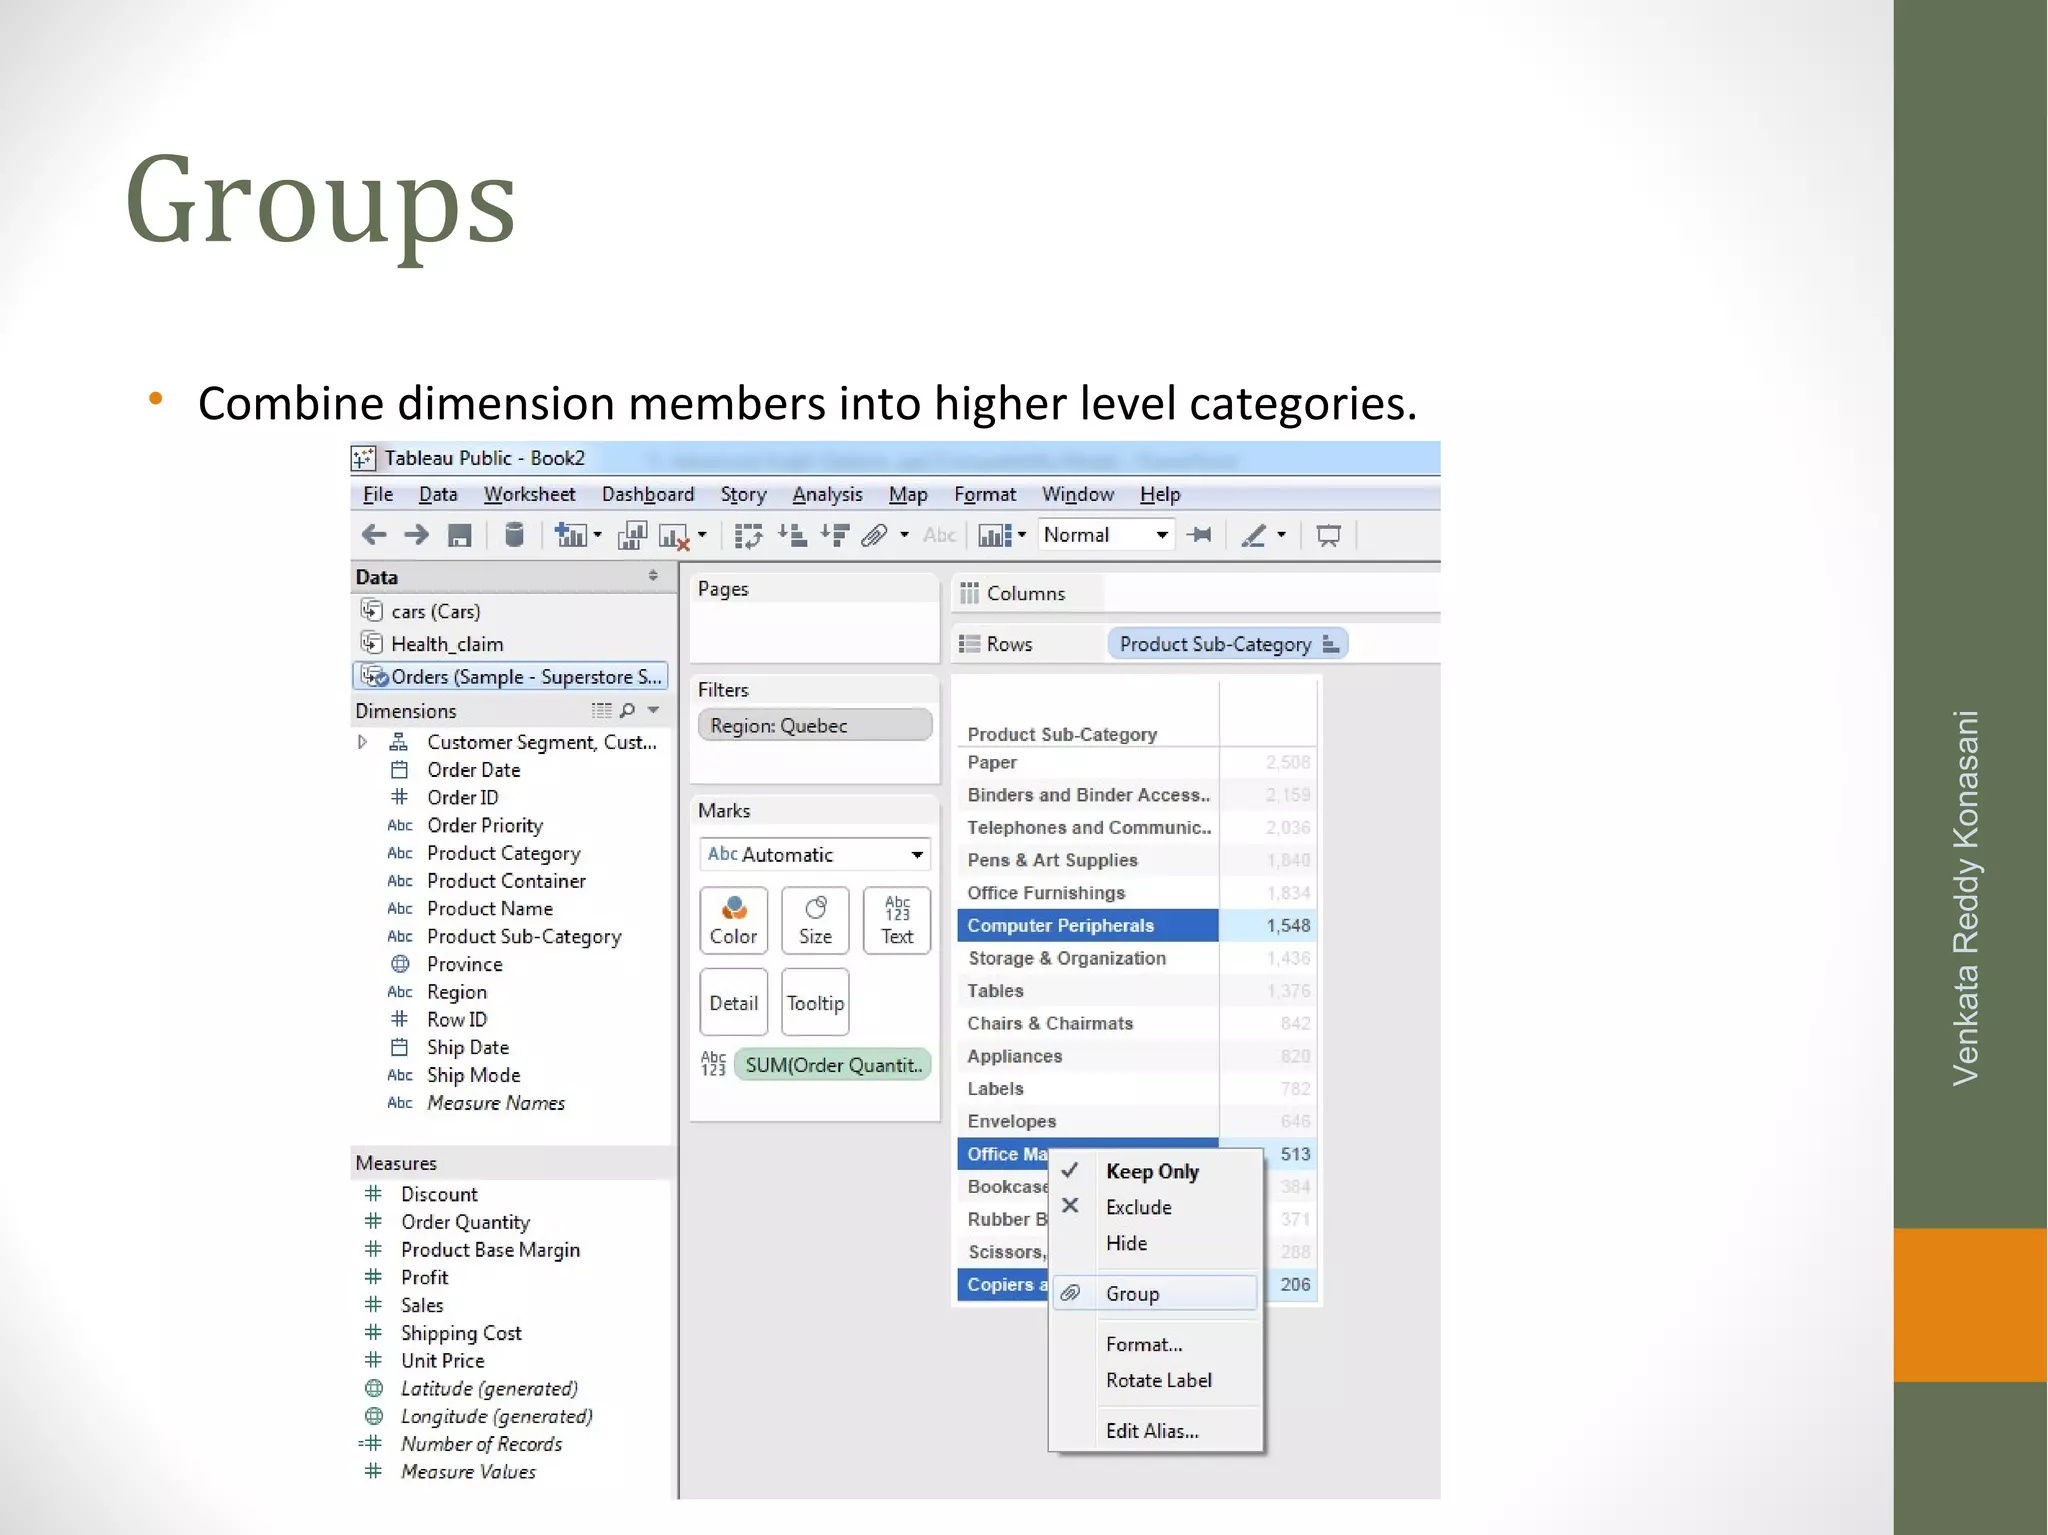The image size is (2048, 1535).
Task: Click the Dimensions list view icon
Action: [601, 710]
